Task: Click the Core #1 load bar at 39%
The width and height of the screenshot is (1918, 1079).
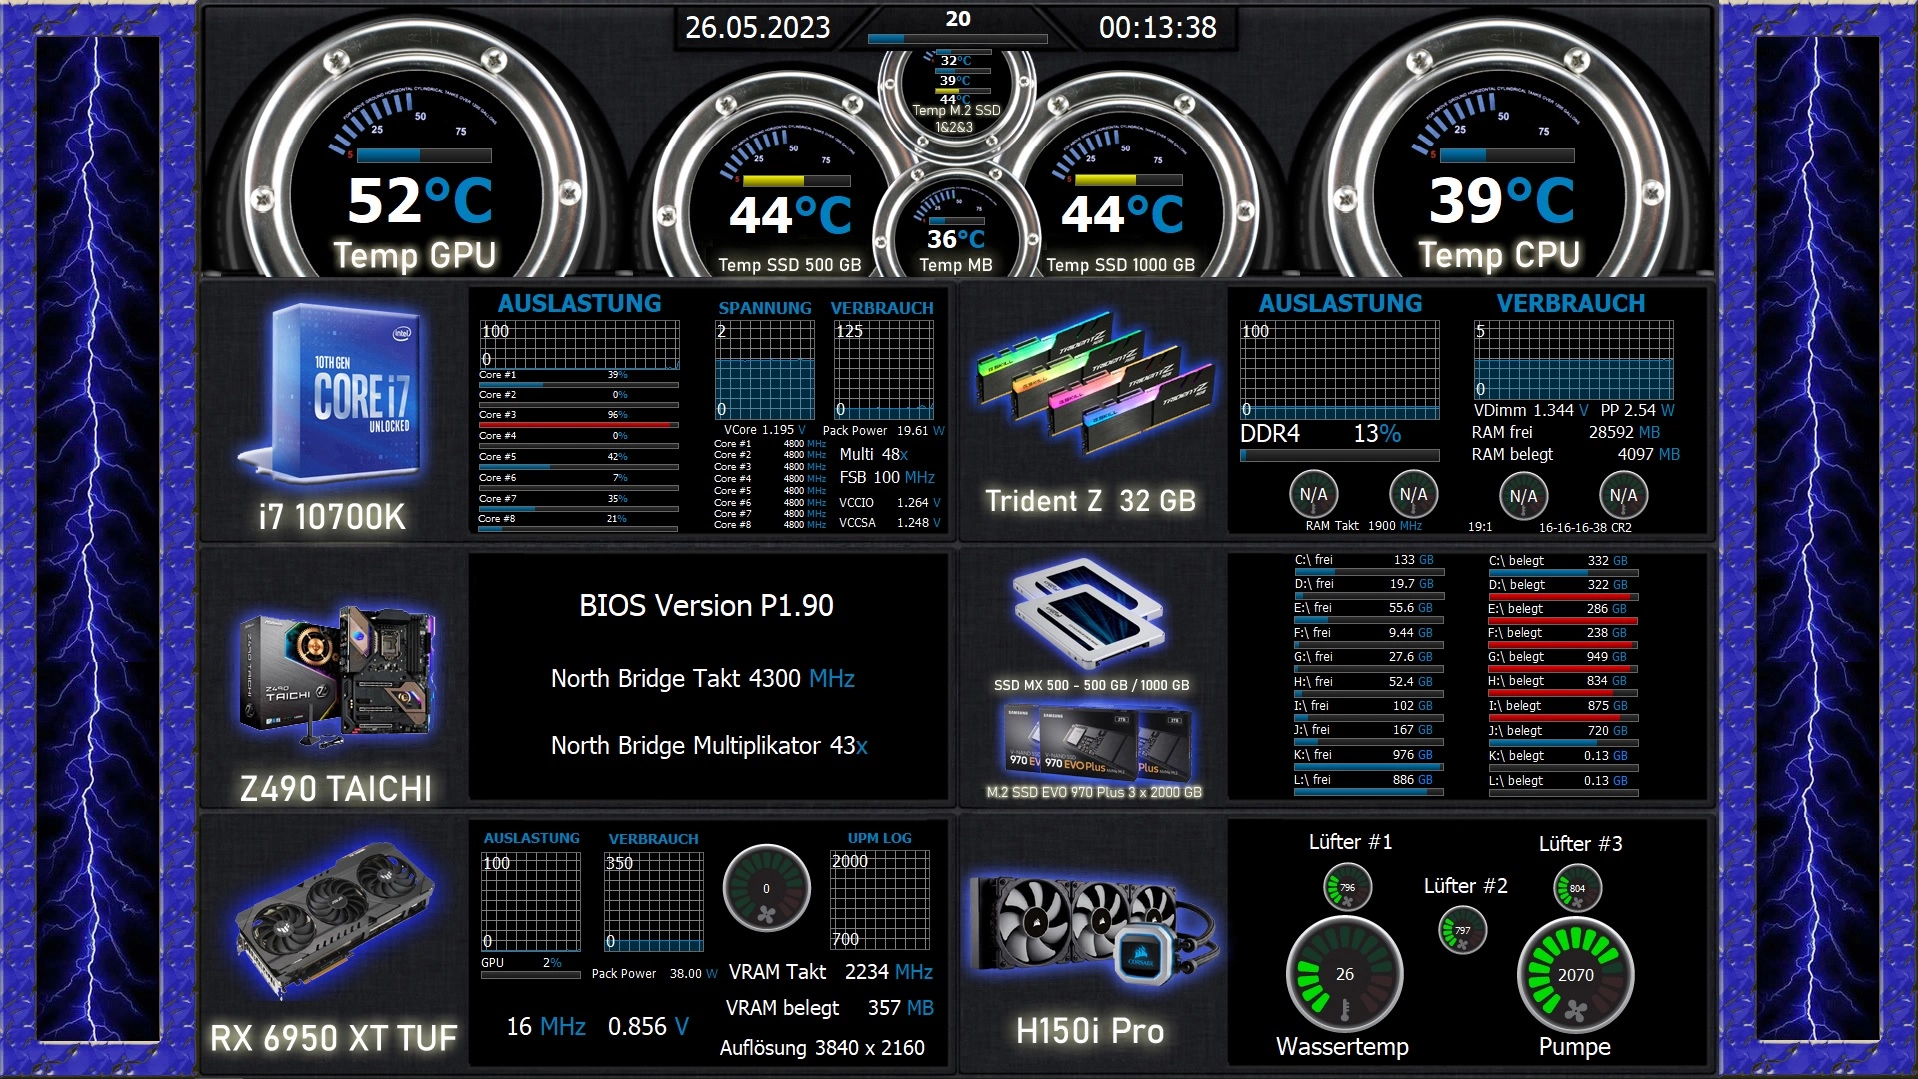Action: pos(578,384)
